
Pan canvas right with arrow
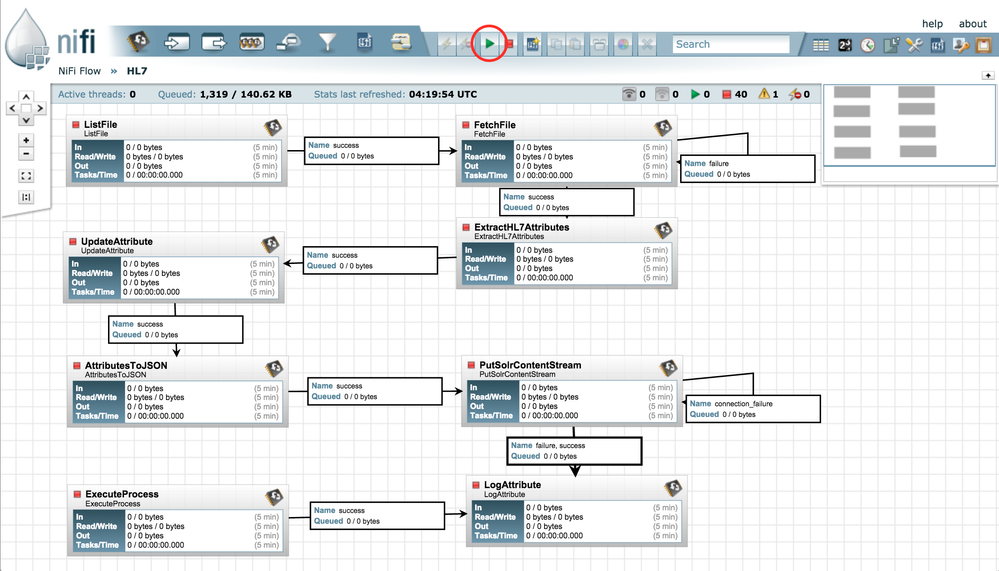point(40,108)
